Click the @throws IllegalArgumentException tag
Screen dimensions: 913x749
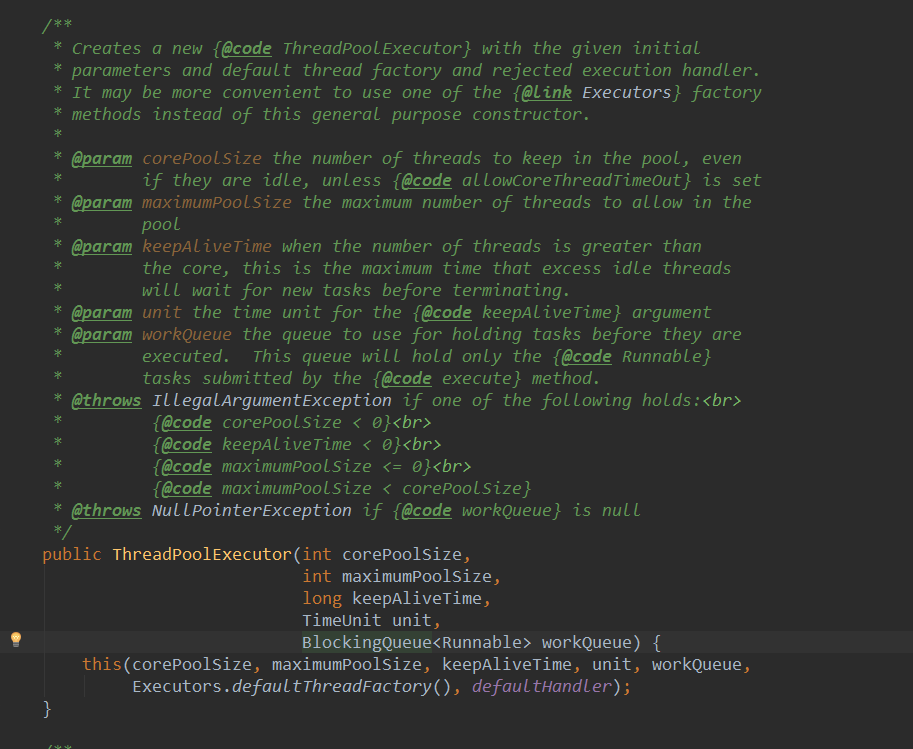point(106,399)
